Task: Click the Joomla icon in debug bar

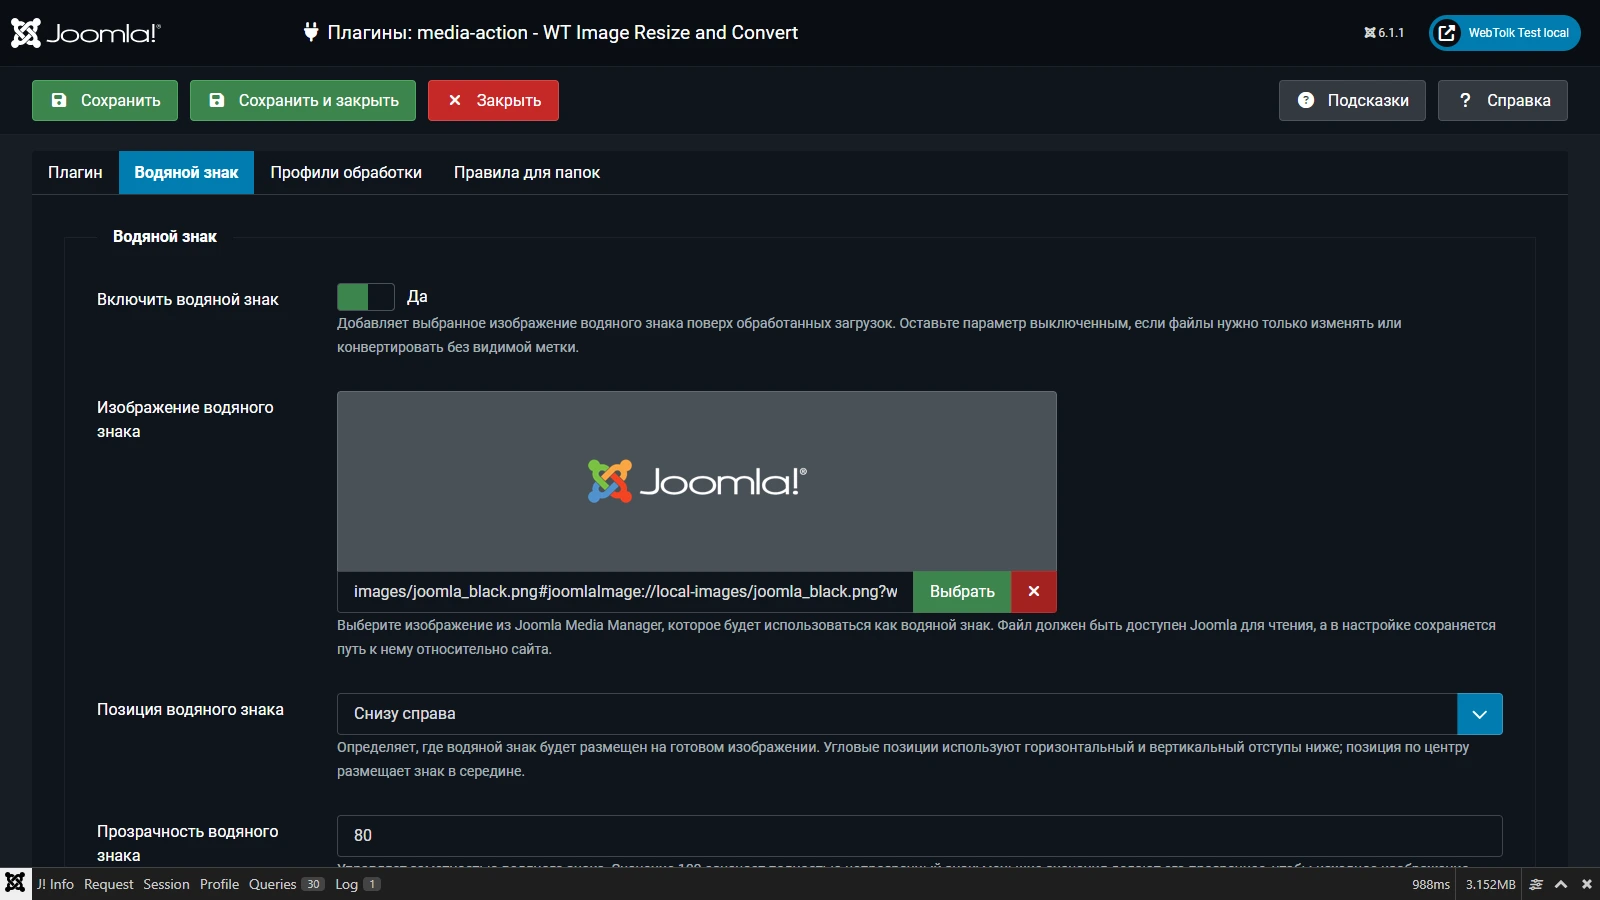Action: [15, 883]
